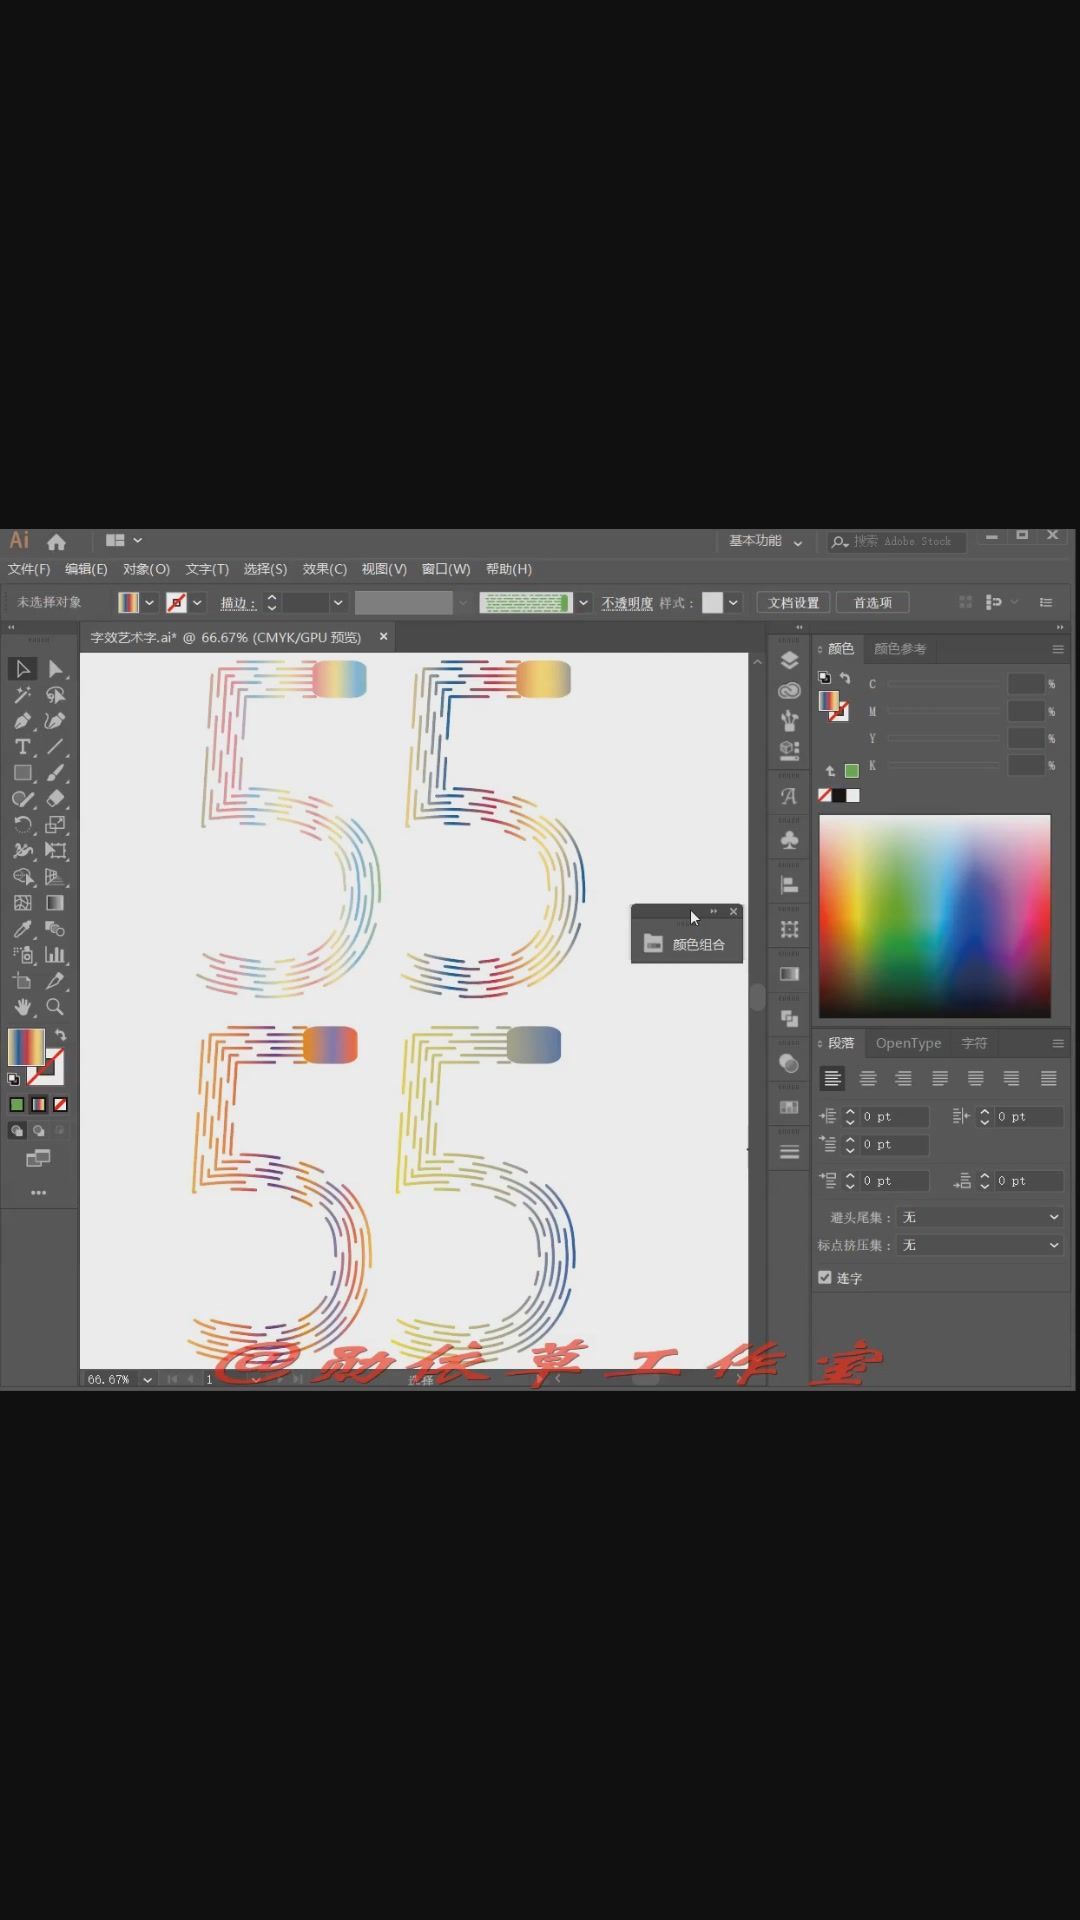Image resolution: width=1080 pixels, height=1920 pixels.
Task: Switch to Draw Normal mode
Action: tap(17, 1130)
